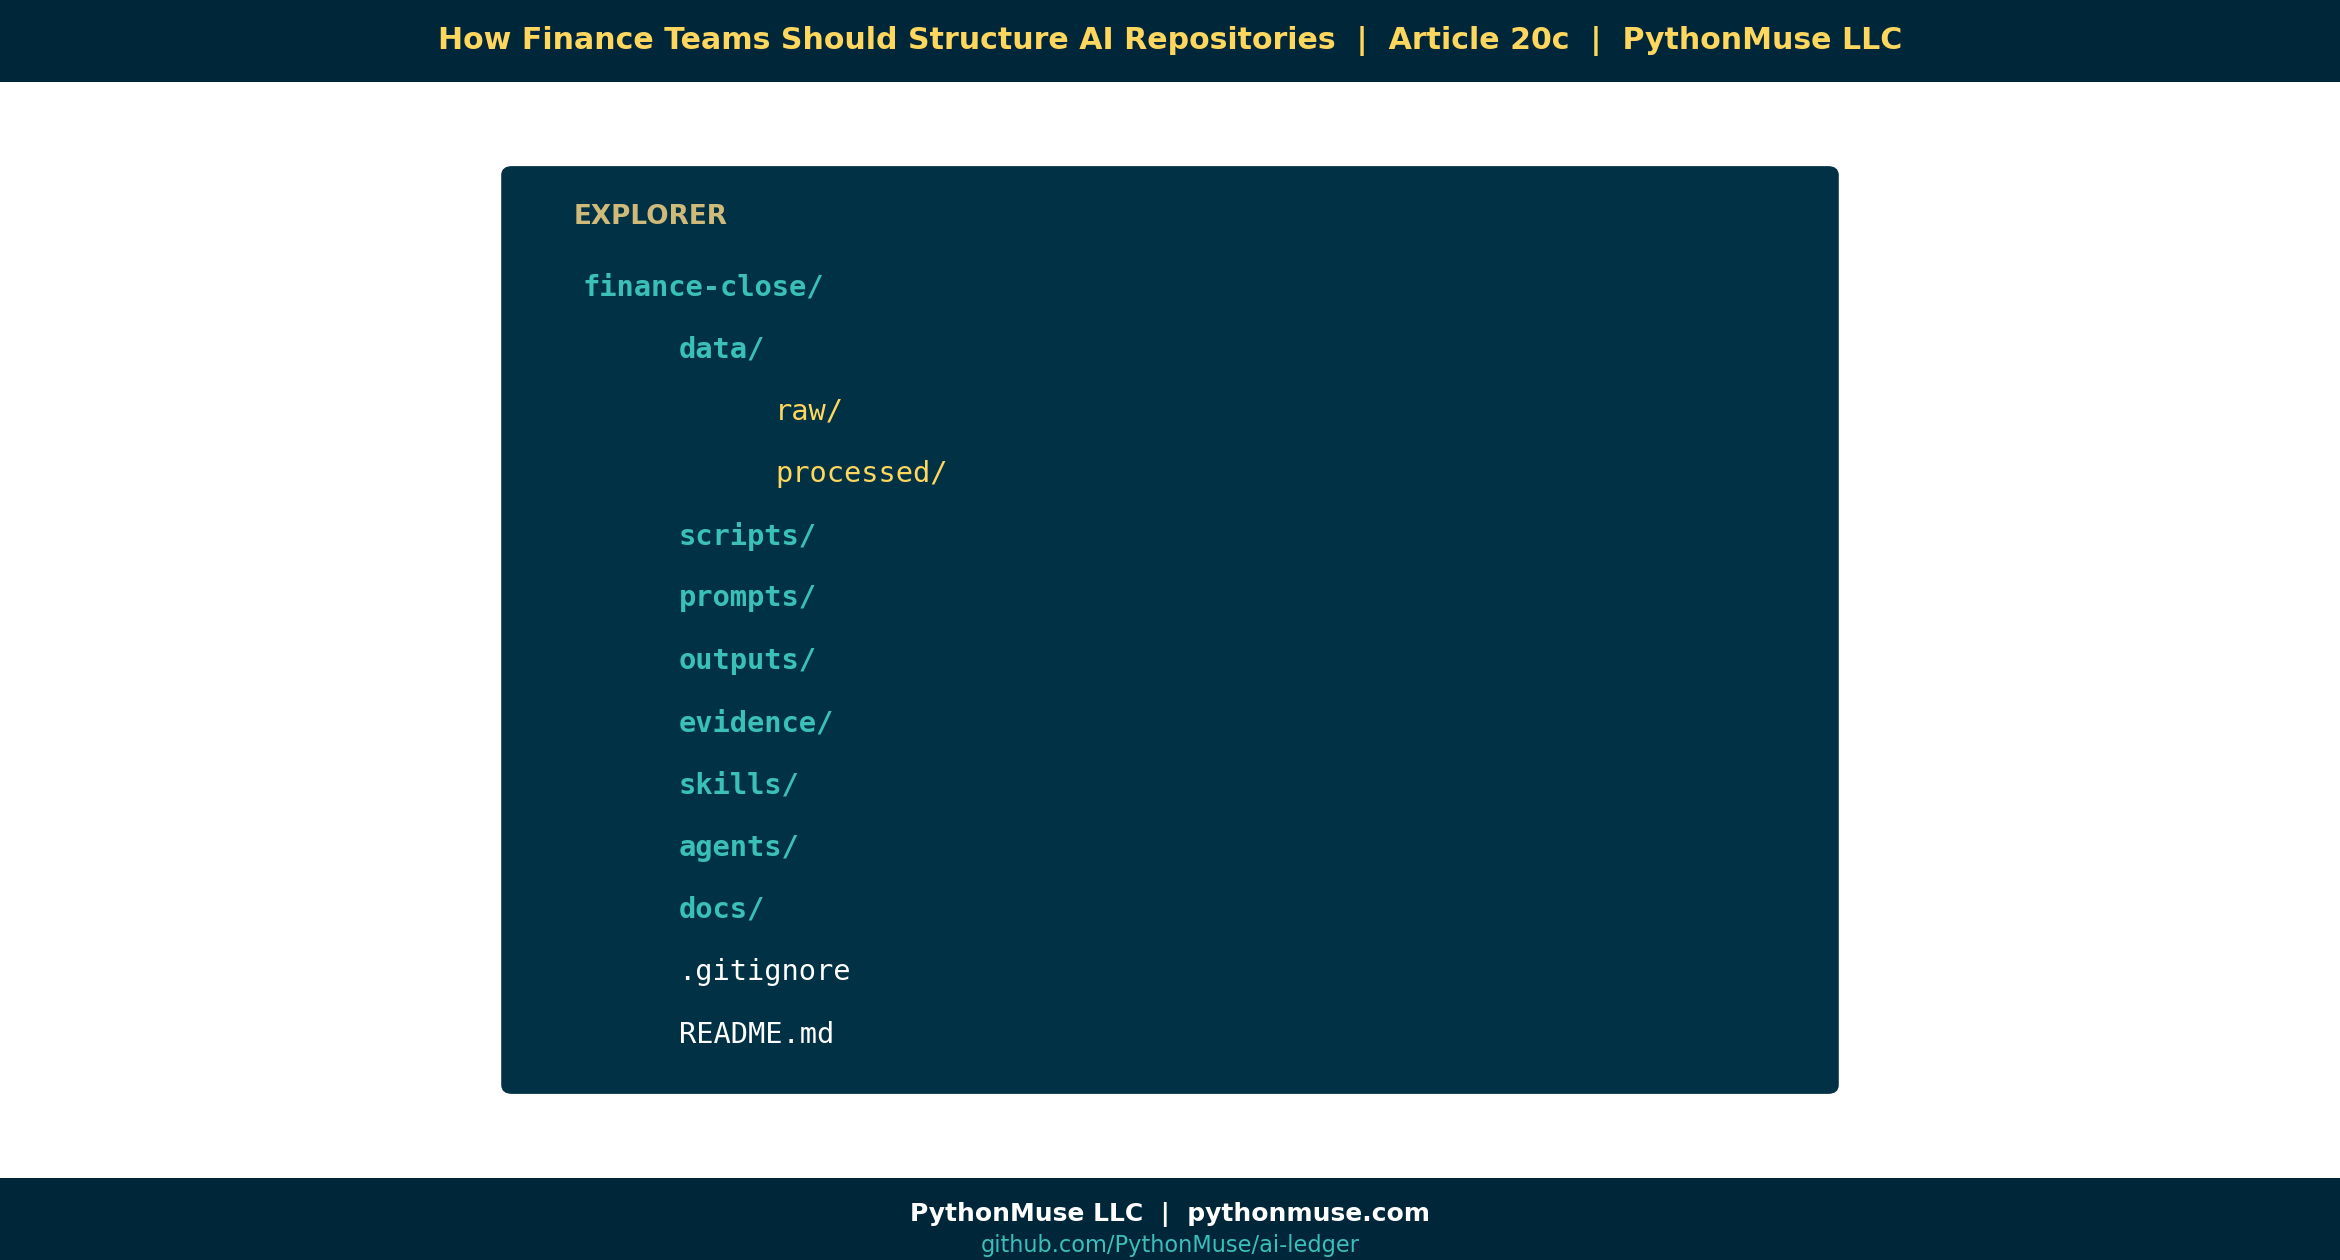Screen dimensions: 2340x1260
Task: Select the finance-close/ root folder
Action: pyautogui.click(x=703, y=287)
